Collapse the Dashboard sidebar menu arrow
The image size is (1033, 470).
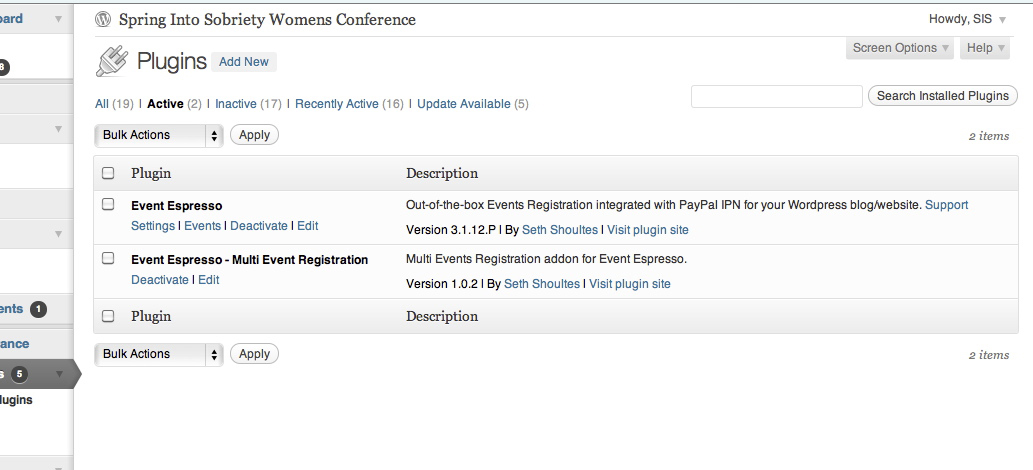(x=59, y=19)
